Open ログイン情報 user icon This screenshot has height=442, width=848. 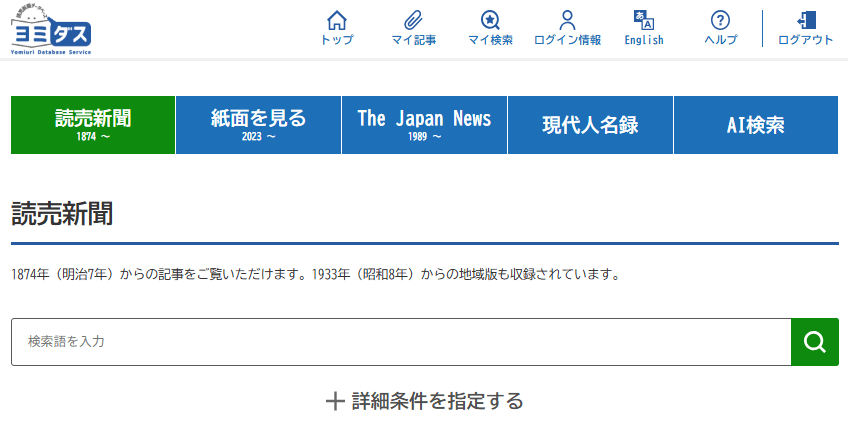pyautogui.click(x=567, y=21)
